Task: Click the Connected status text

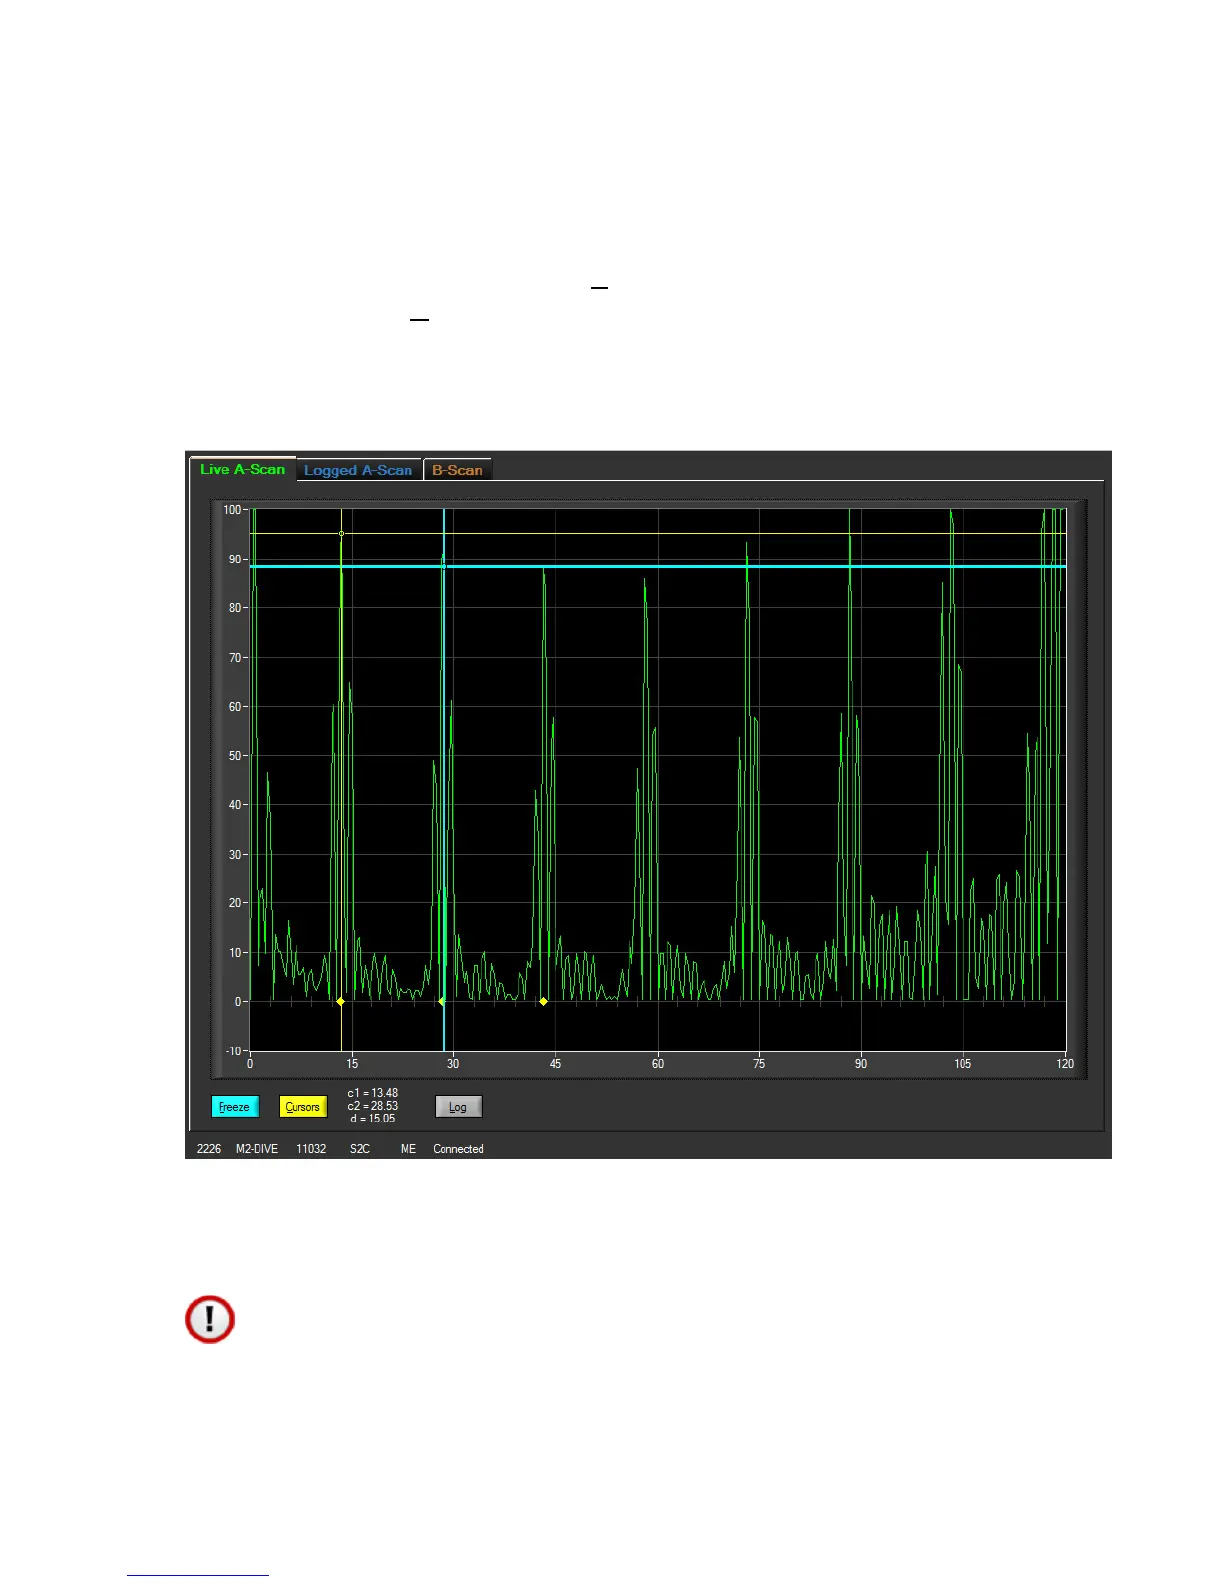Action: pyautogui.click(x=458, y=1149)
